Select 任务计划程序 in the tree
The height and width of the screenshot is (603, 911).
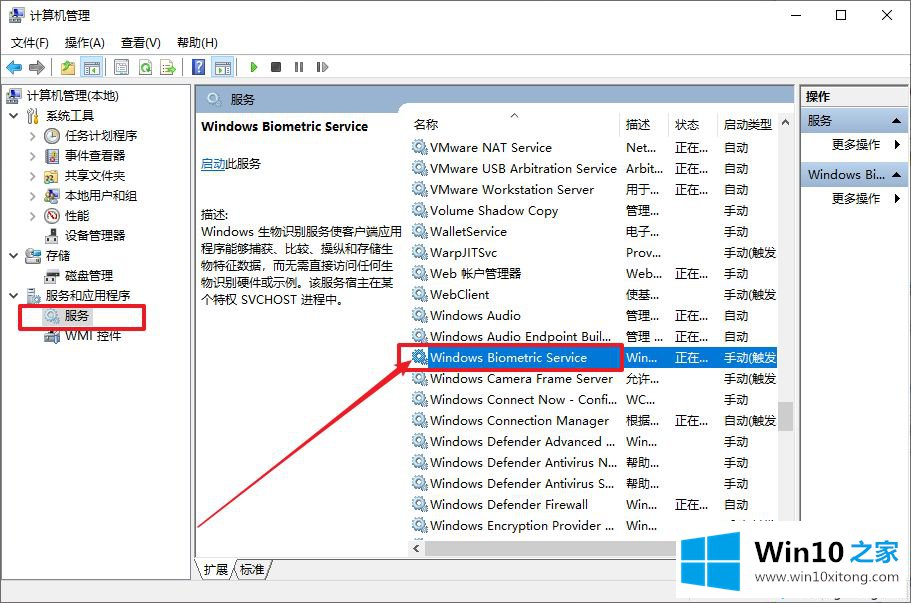(x=101, y=136)
